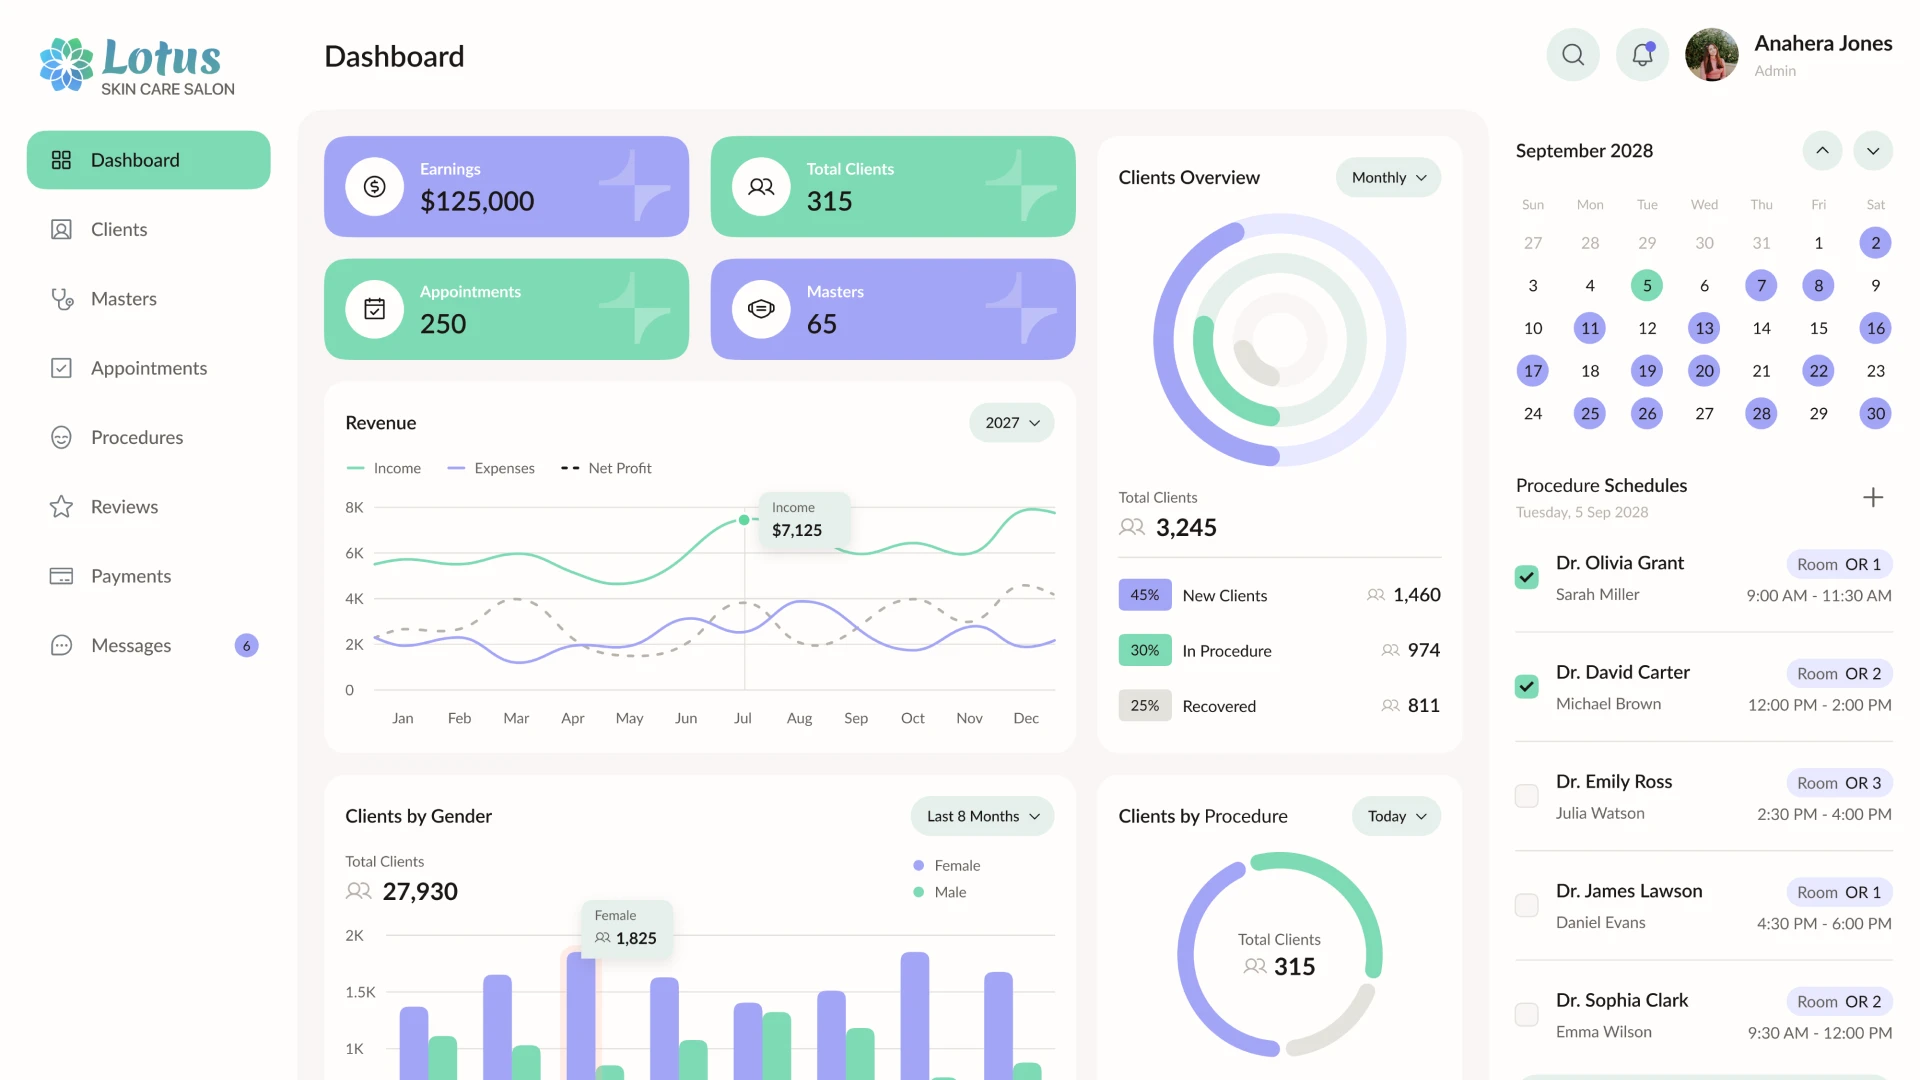The height and width of the screenshot is (1080, 1920).
Task: Click the Female legend color dot
Action: [x=918, y=865]
